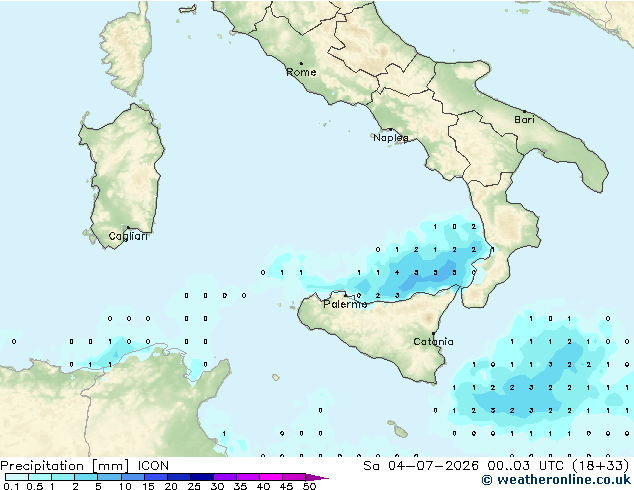Click the legend label '50'
634x490 pixels.
pyautogui.click(x=309, y=486)
